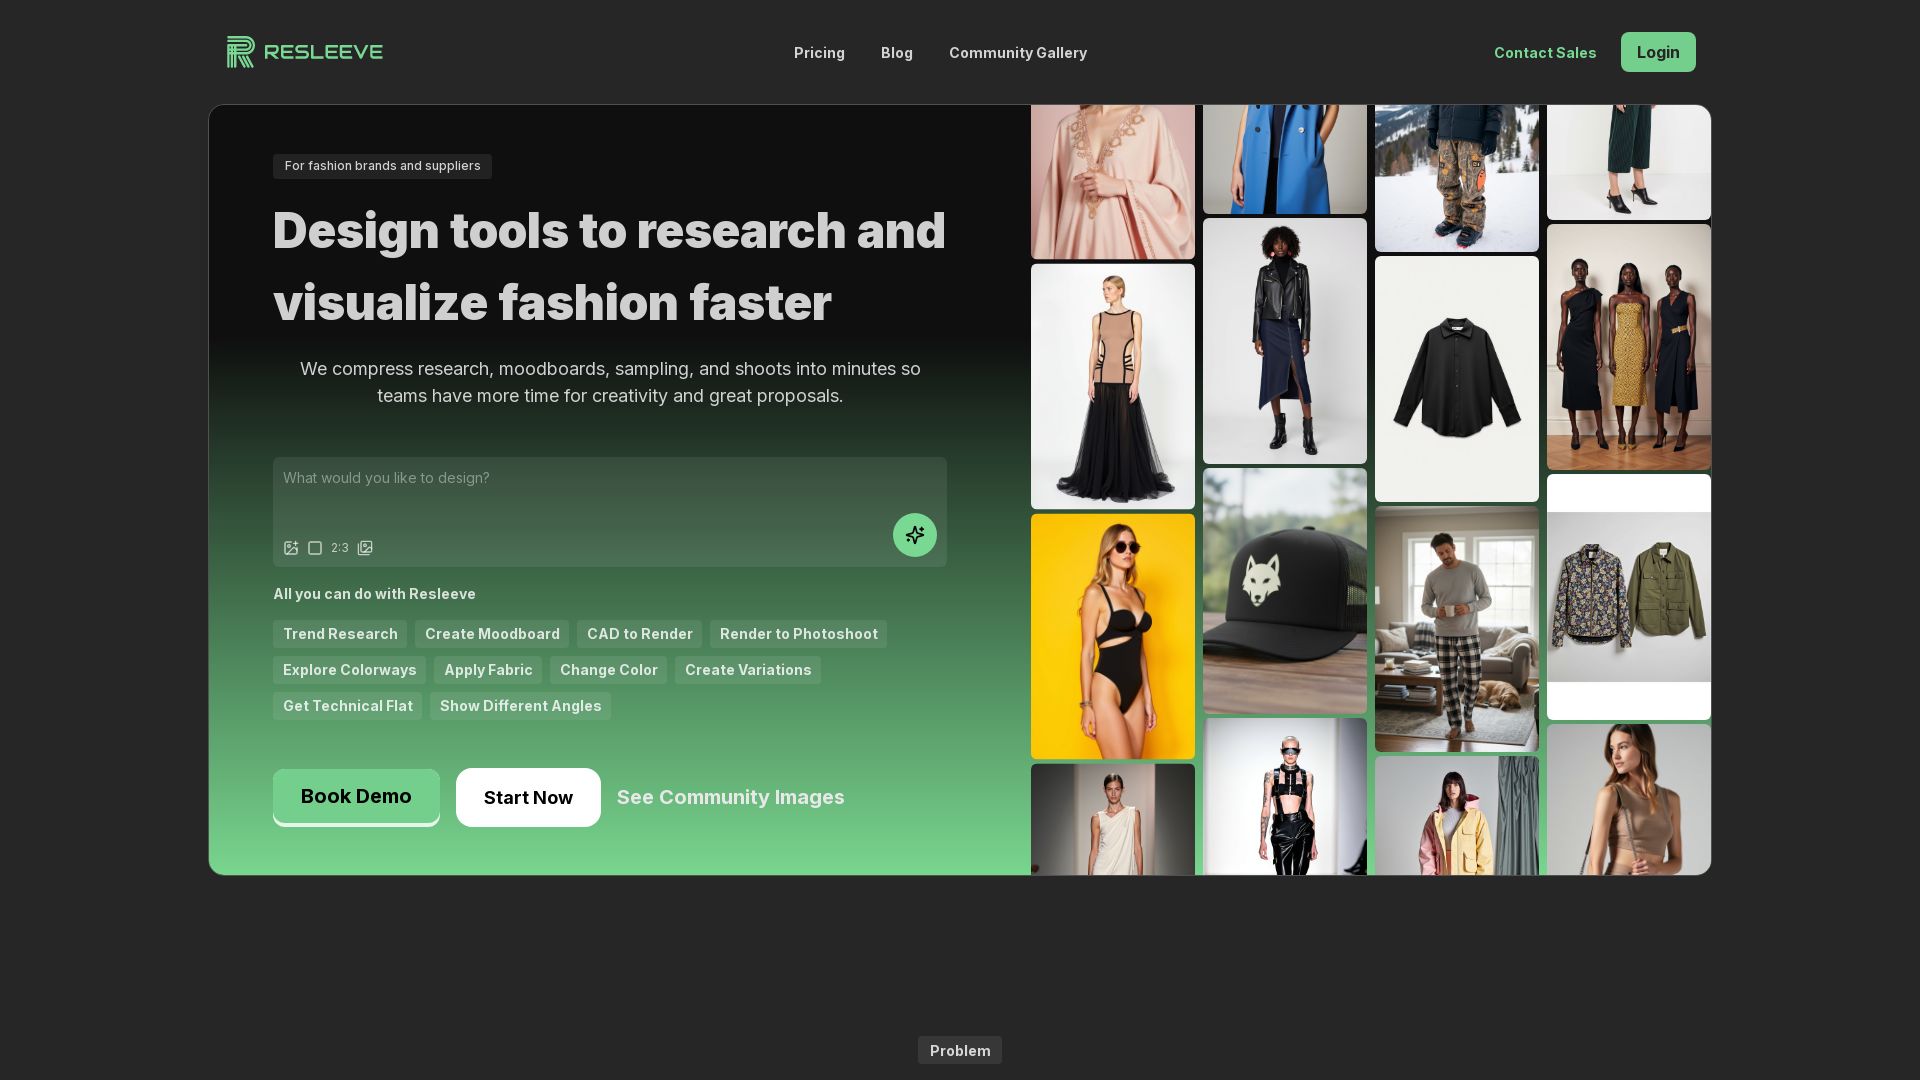Screen dimensions: 1920x1080
Task: Click the aspect ratio square icon
Action: click(315, 548)
